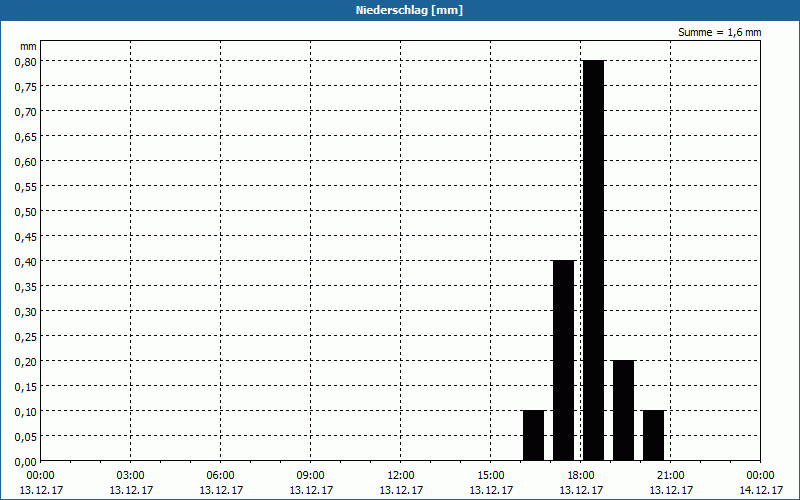Click the 18:00 time axis label
The height and width of the screenshot is (500, 800).
(581, 476)
